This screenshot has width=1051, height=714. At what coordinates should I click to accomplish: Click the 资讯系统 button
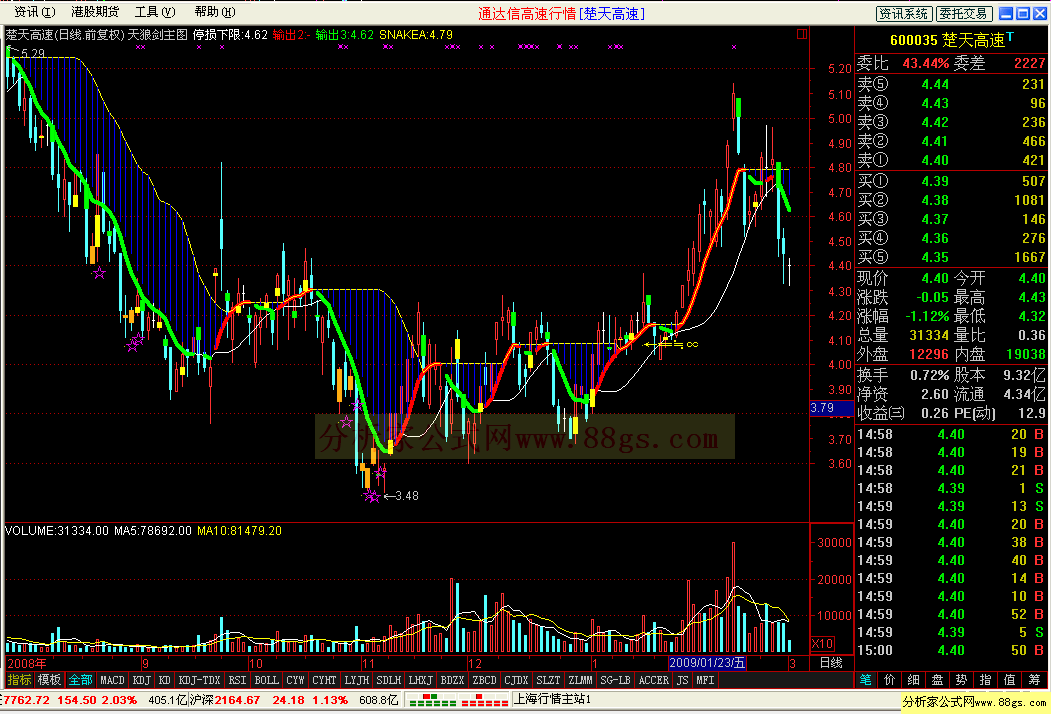click(x=904, y=13)
